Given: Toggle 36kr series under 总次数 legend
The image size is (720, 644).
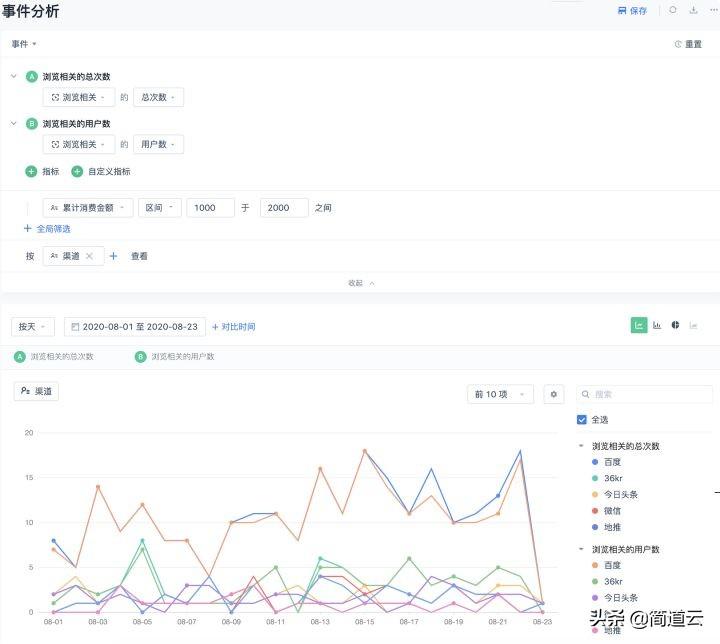Looking at the screenshot, I should [x=608, y=478].
